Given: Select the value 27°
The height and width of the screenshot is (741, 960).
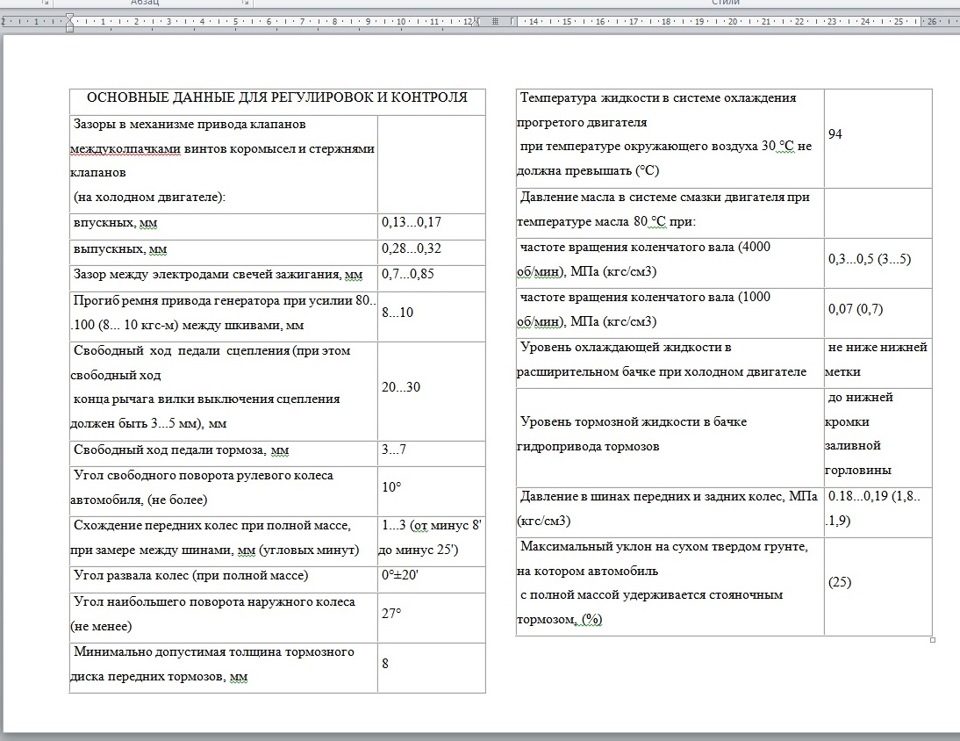Looking at the screenshot, I should click(391, 613).
